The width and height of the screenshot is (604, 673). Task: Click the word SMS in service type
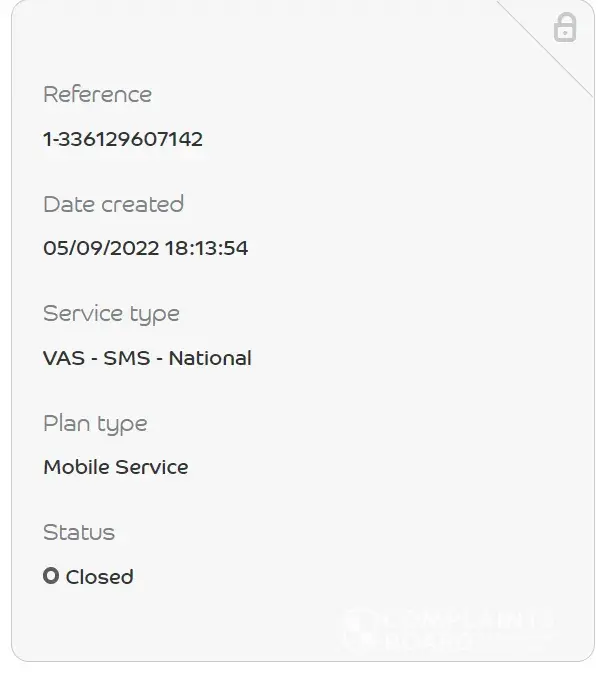click(x=126, y=358)
